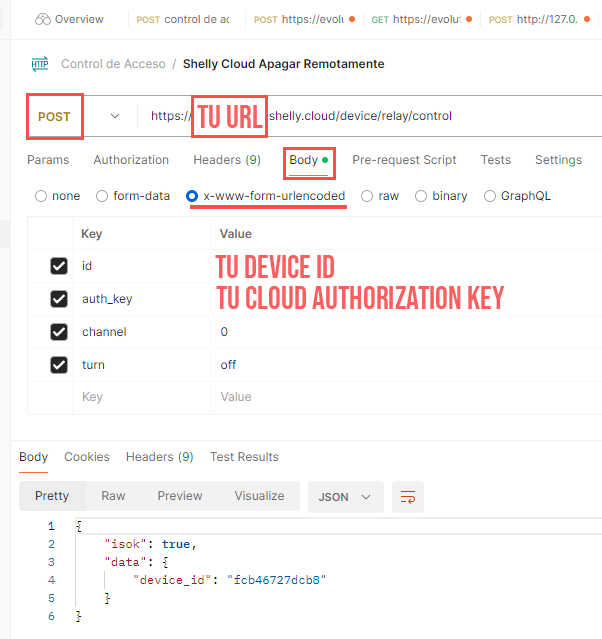Viewport: 602px width, 639px height.
Task: Click the request URL input field
Action: coord(400,116)
